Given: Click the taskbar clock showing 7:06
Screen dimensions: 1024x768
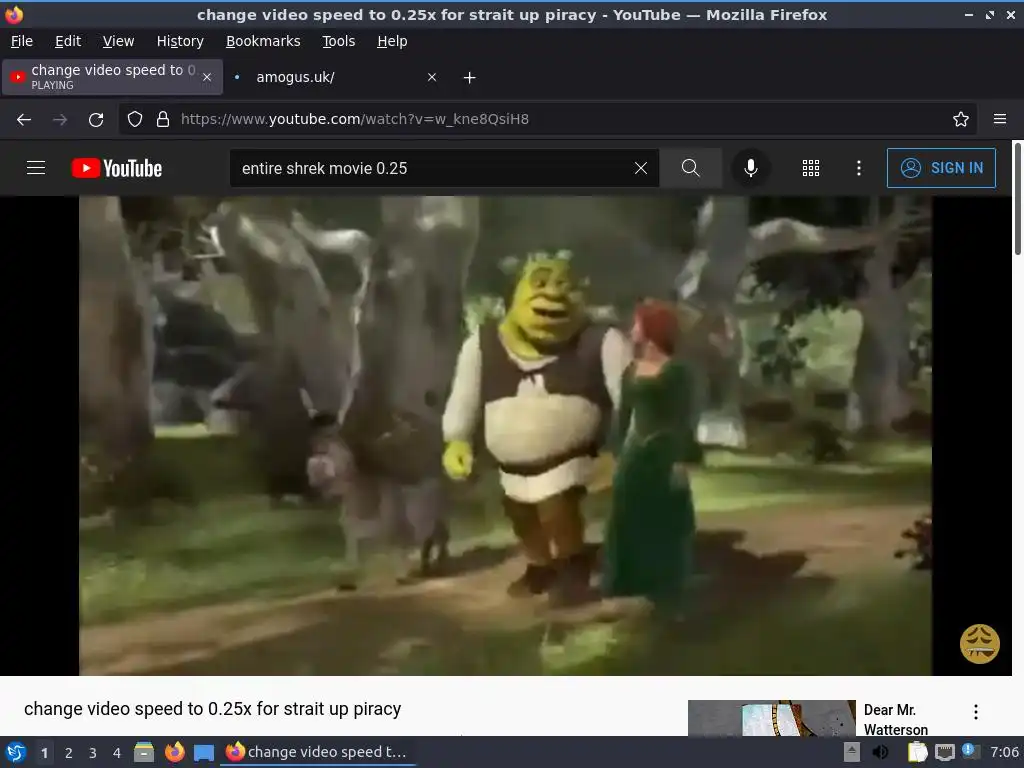Looking at the screenshot, I should pos(1004,752).
